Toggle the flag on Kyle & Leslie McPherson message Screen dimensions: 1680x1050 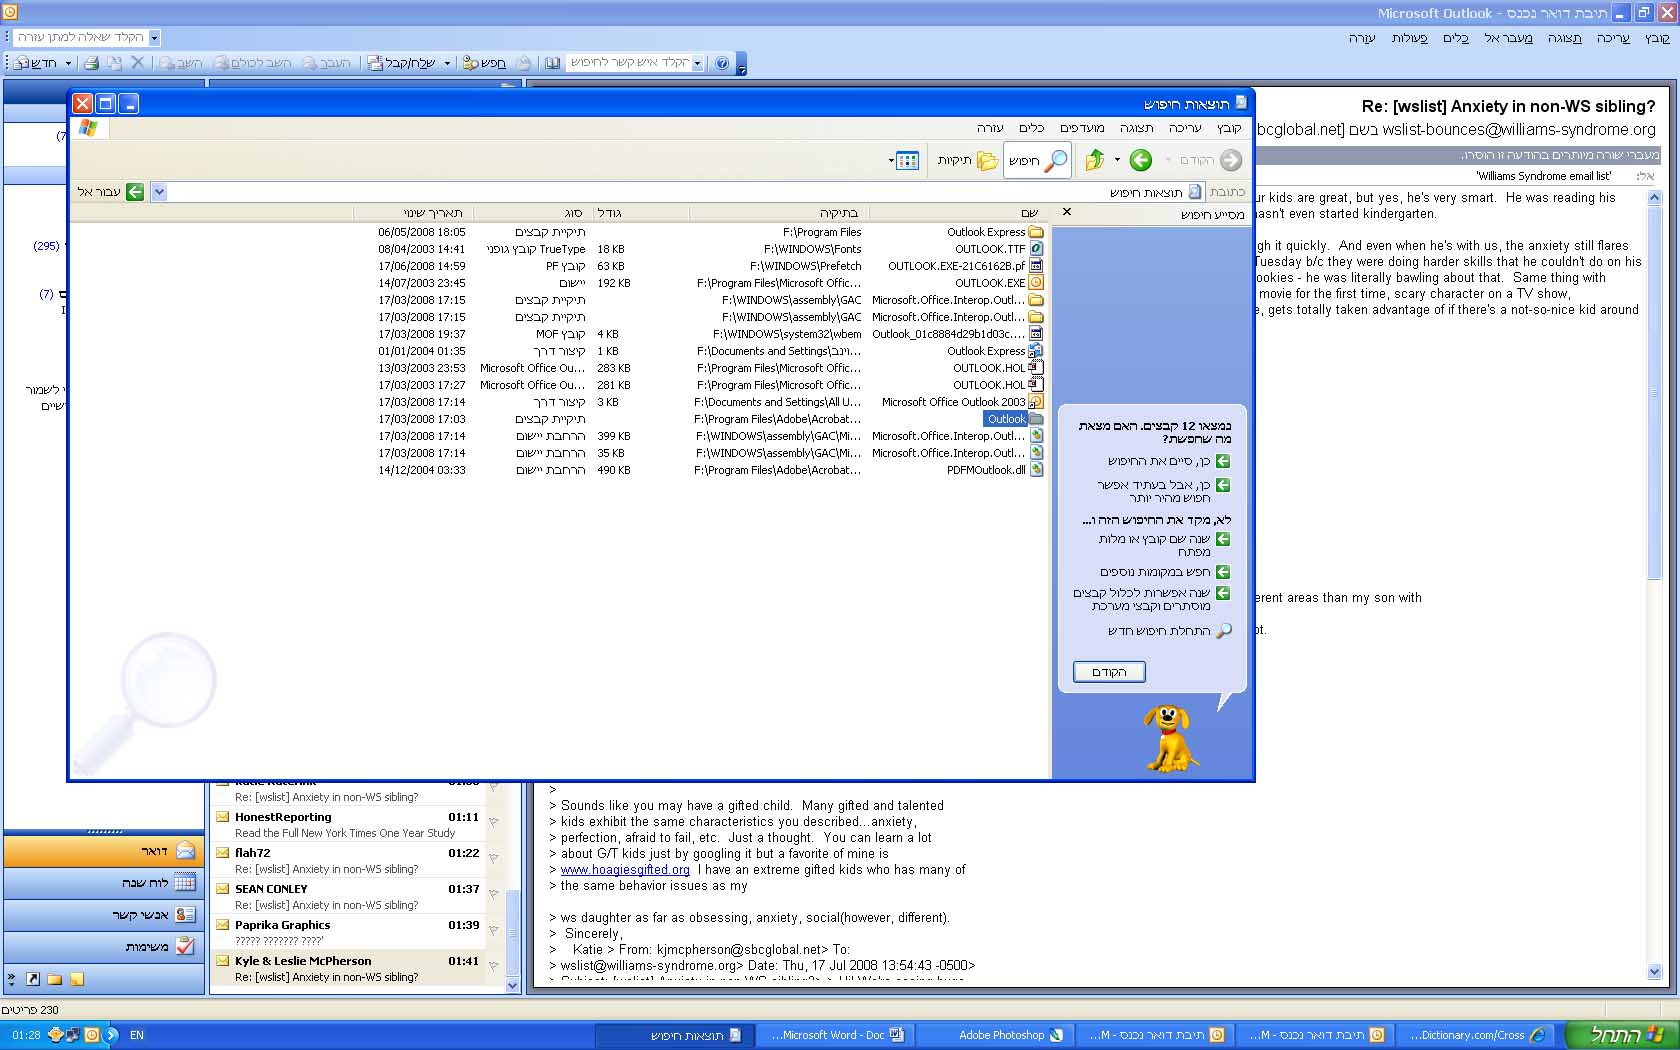click(494, 967)
